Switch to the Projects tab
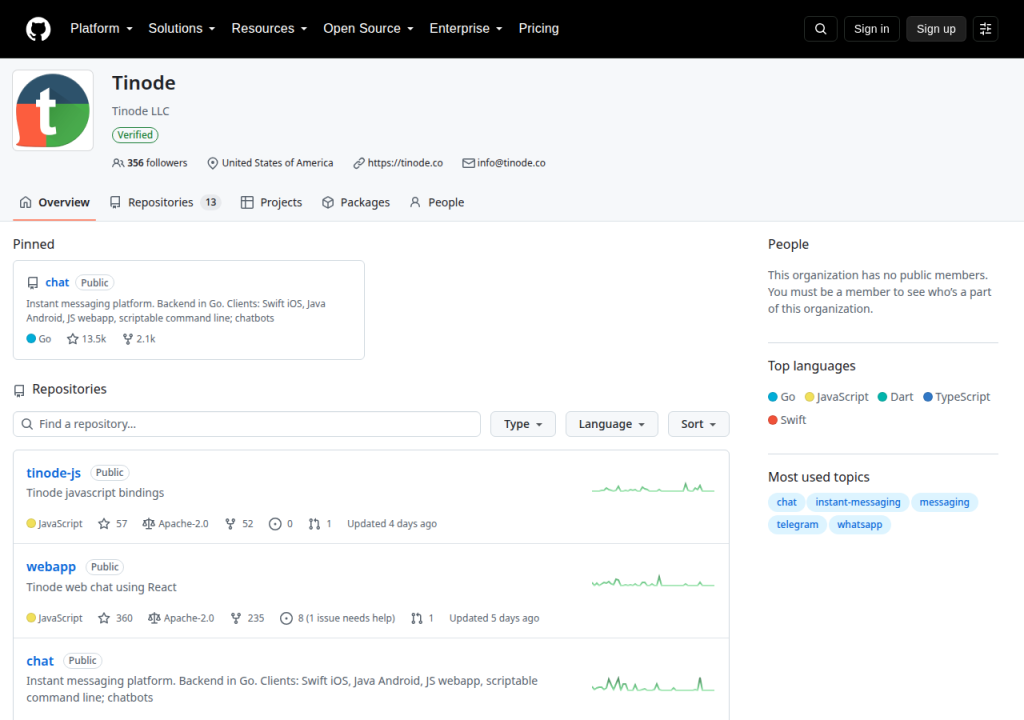Screen dimensions: 1024x720 [x=272, y=203]
